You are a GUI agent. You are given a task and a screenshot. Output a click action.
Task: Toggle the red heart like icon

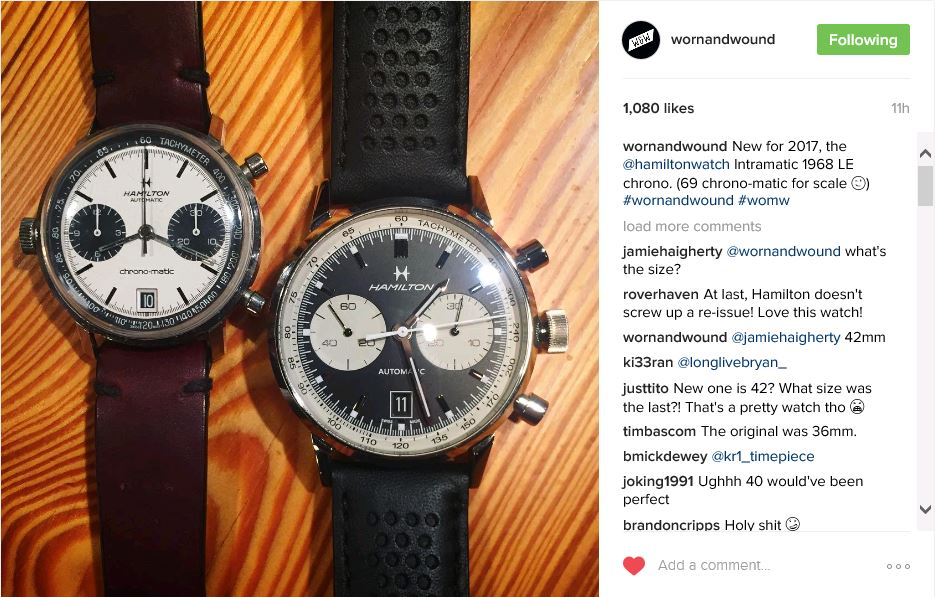click(x=634, y=565)
